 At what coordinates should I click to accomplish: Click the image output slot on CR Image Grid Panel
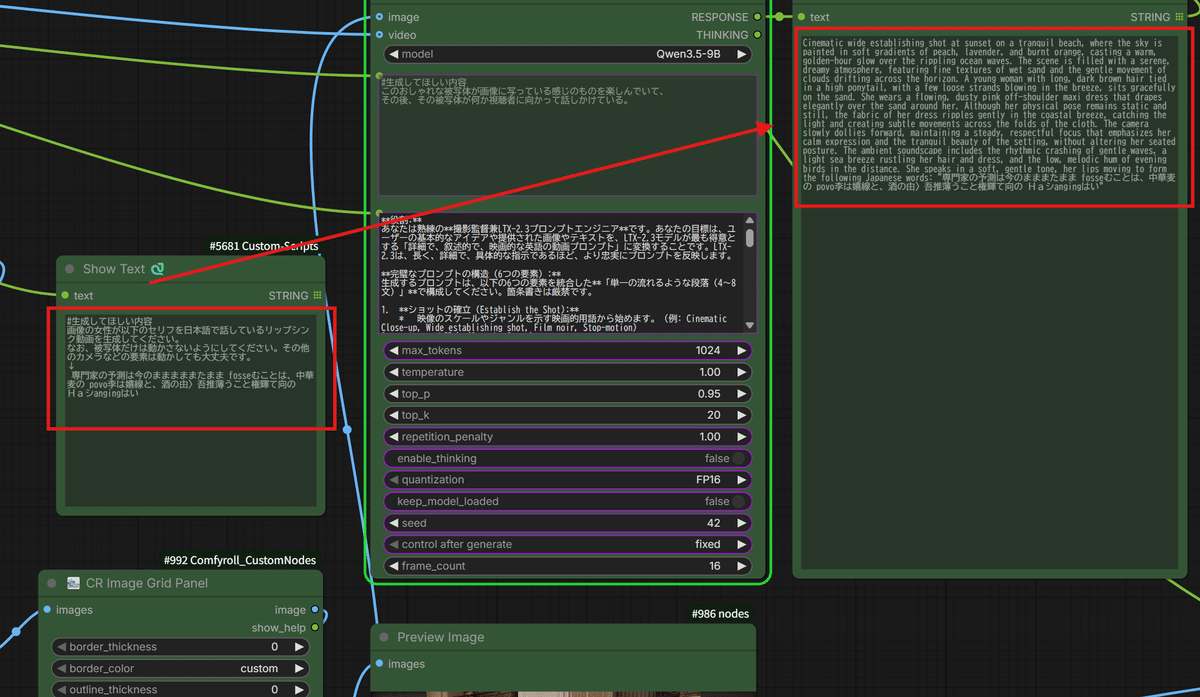[315, 610]
